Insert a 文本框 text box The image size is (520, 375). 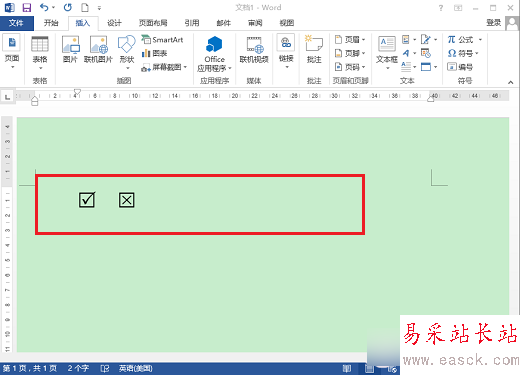click(x=387, y=53)
